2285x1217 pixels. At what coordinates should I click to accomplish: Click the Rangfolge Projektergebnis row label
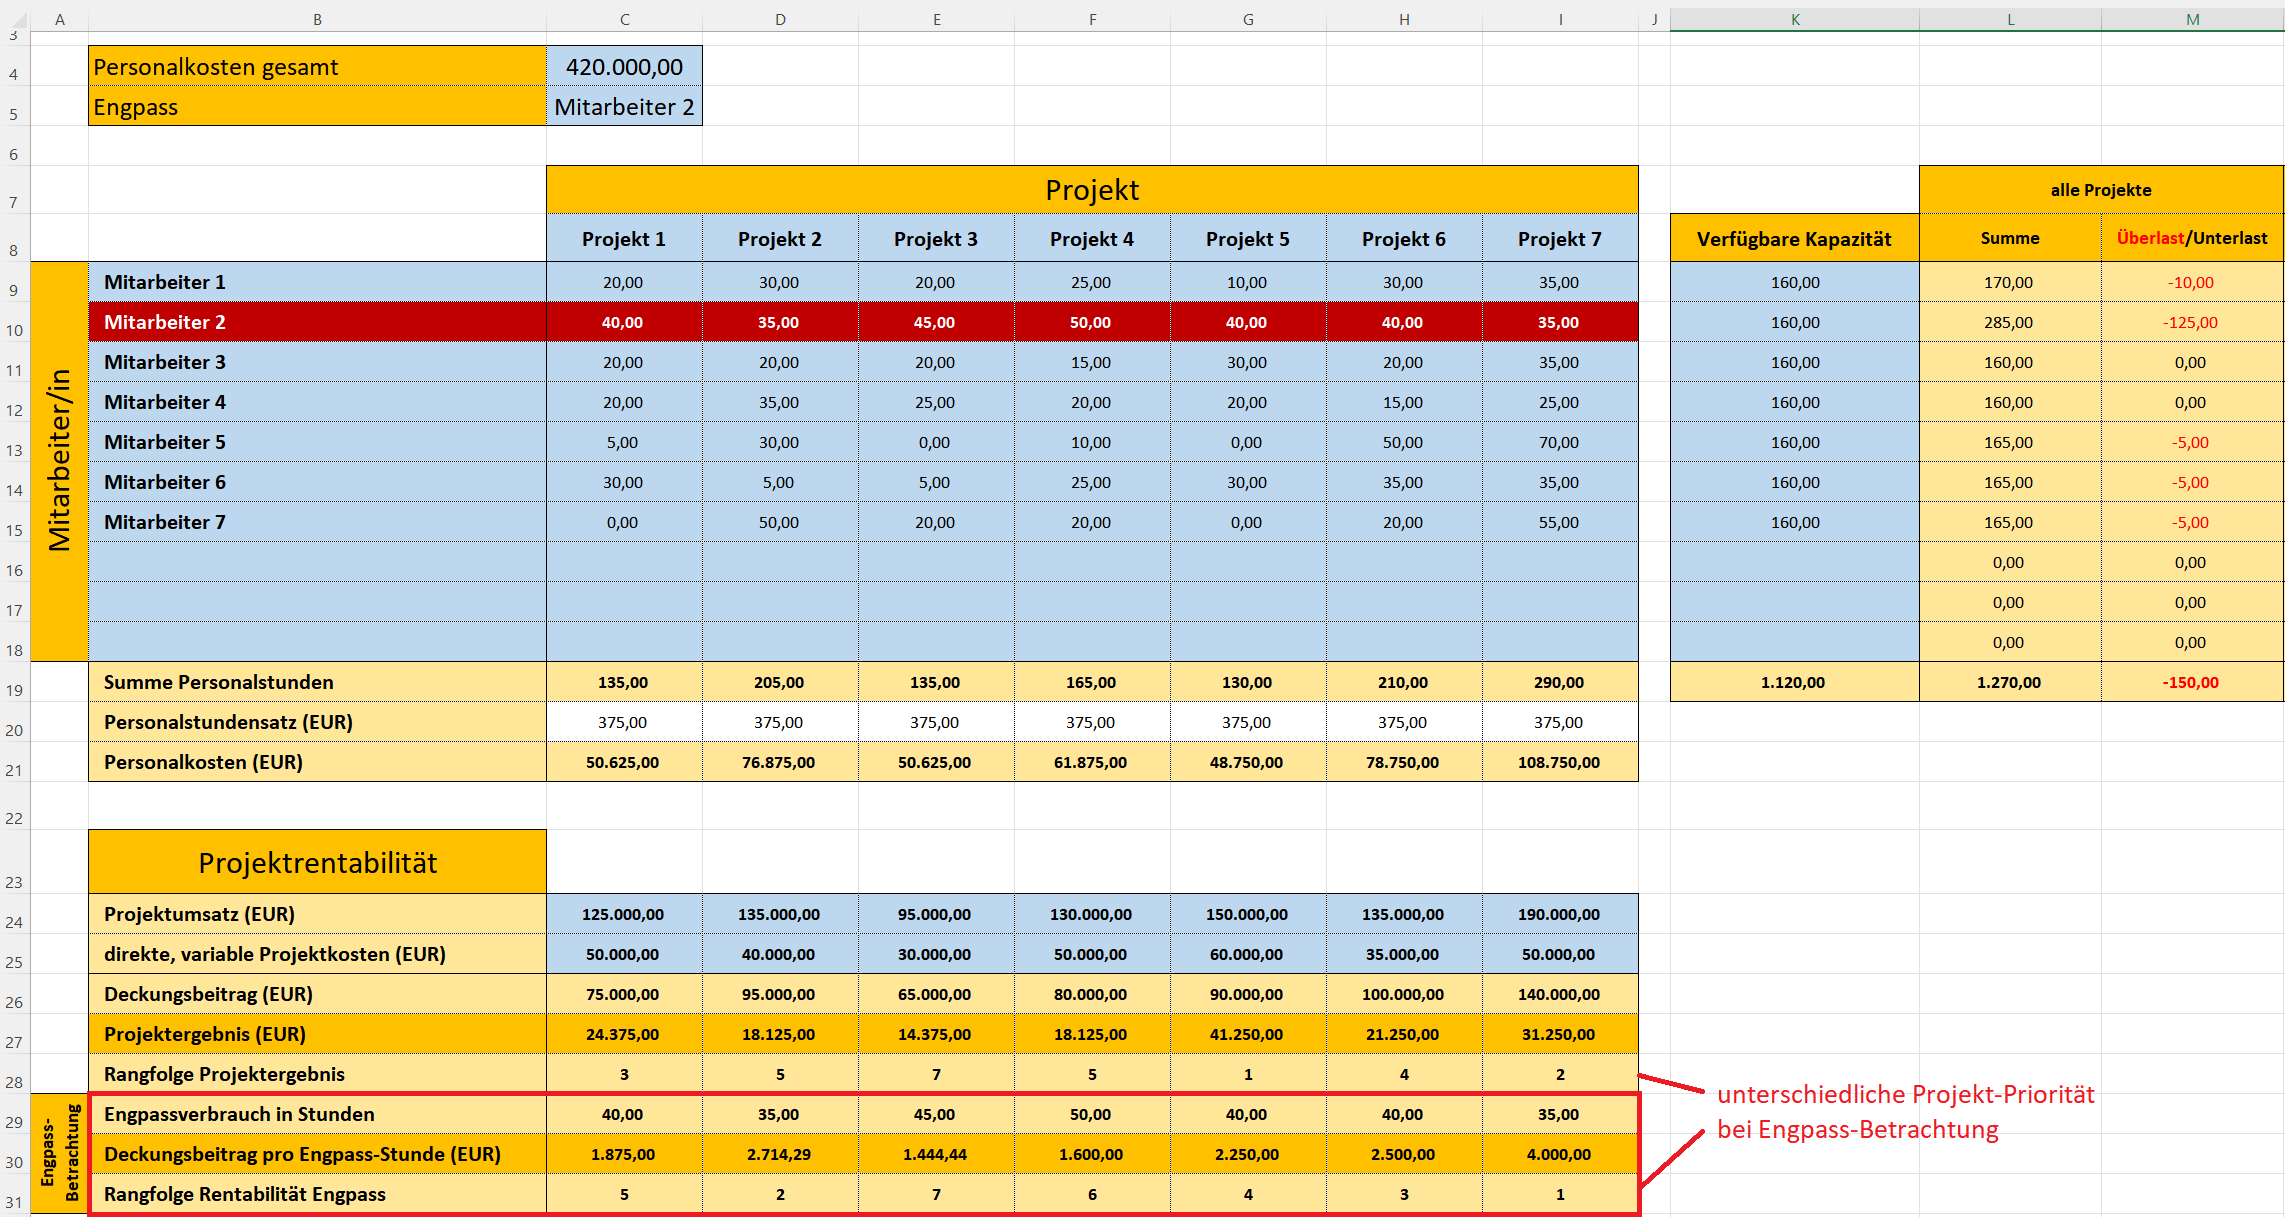point(317,1074)
